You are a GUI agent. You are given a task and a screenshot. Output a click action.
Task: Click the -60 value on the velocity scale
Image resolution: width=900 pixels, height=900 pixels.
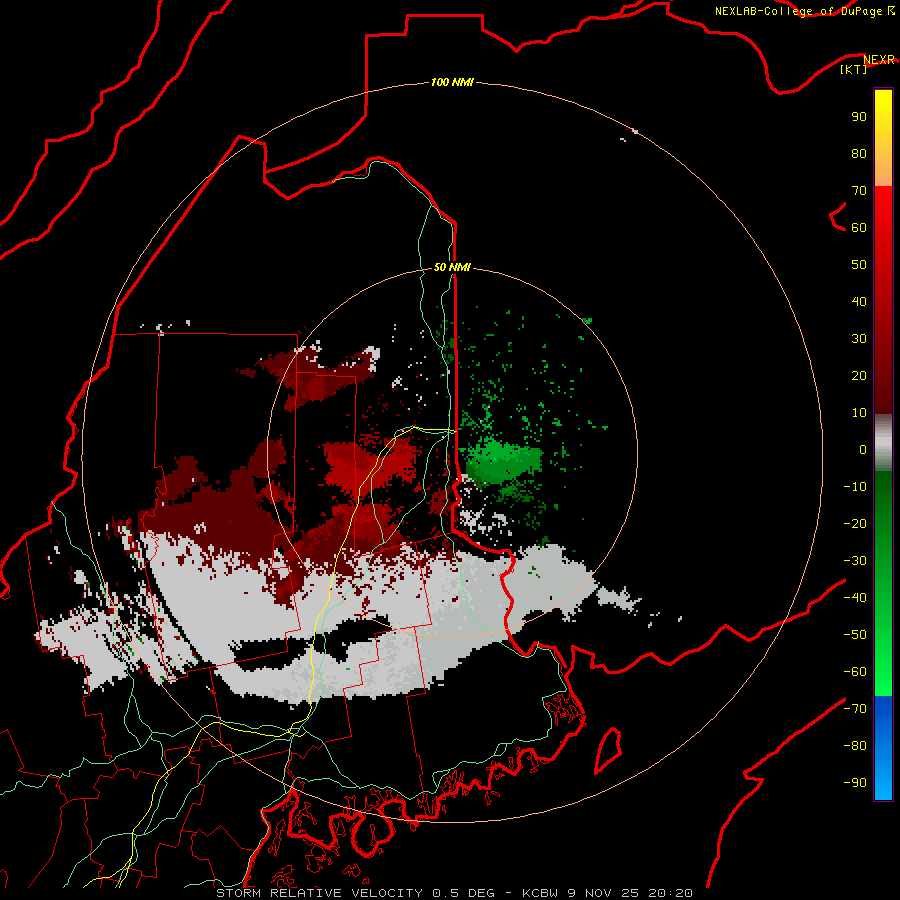pyautogui.click(x=855, y=672)
